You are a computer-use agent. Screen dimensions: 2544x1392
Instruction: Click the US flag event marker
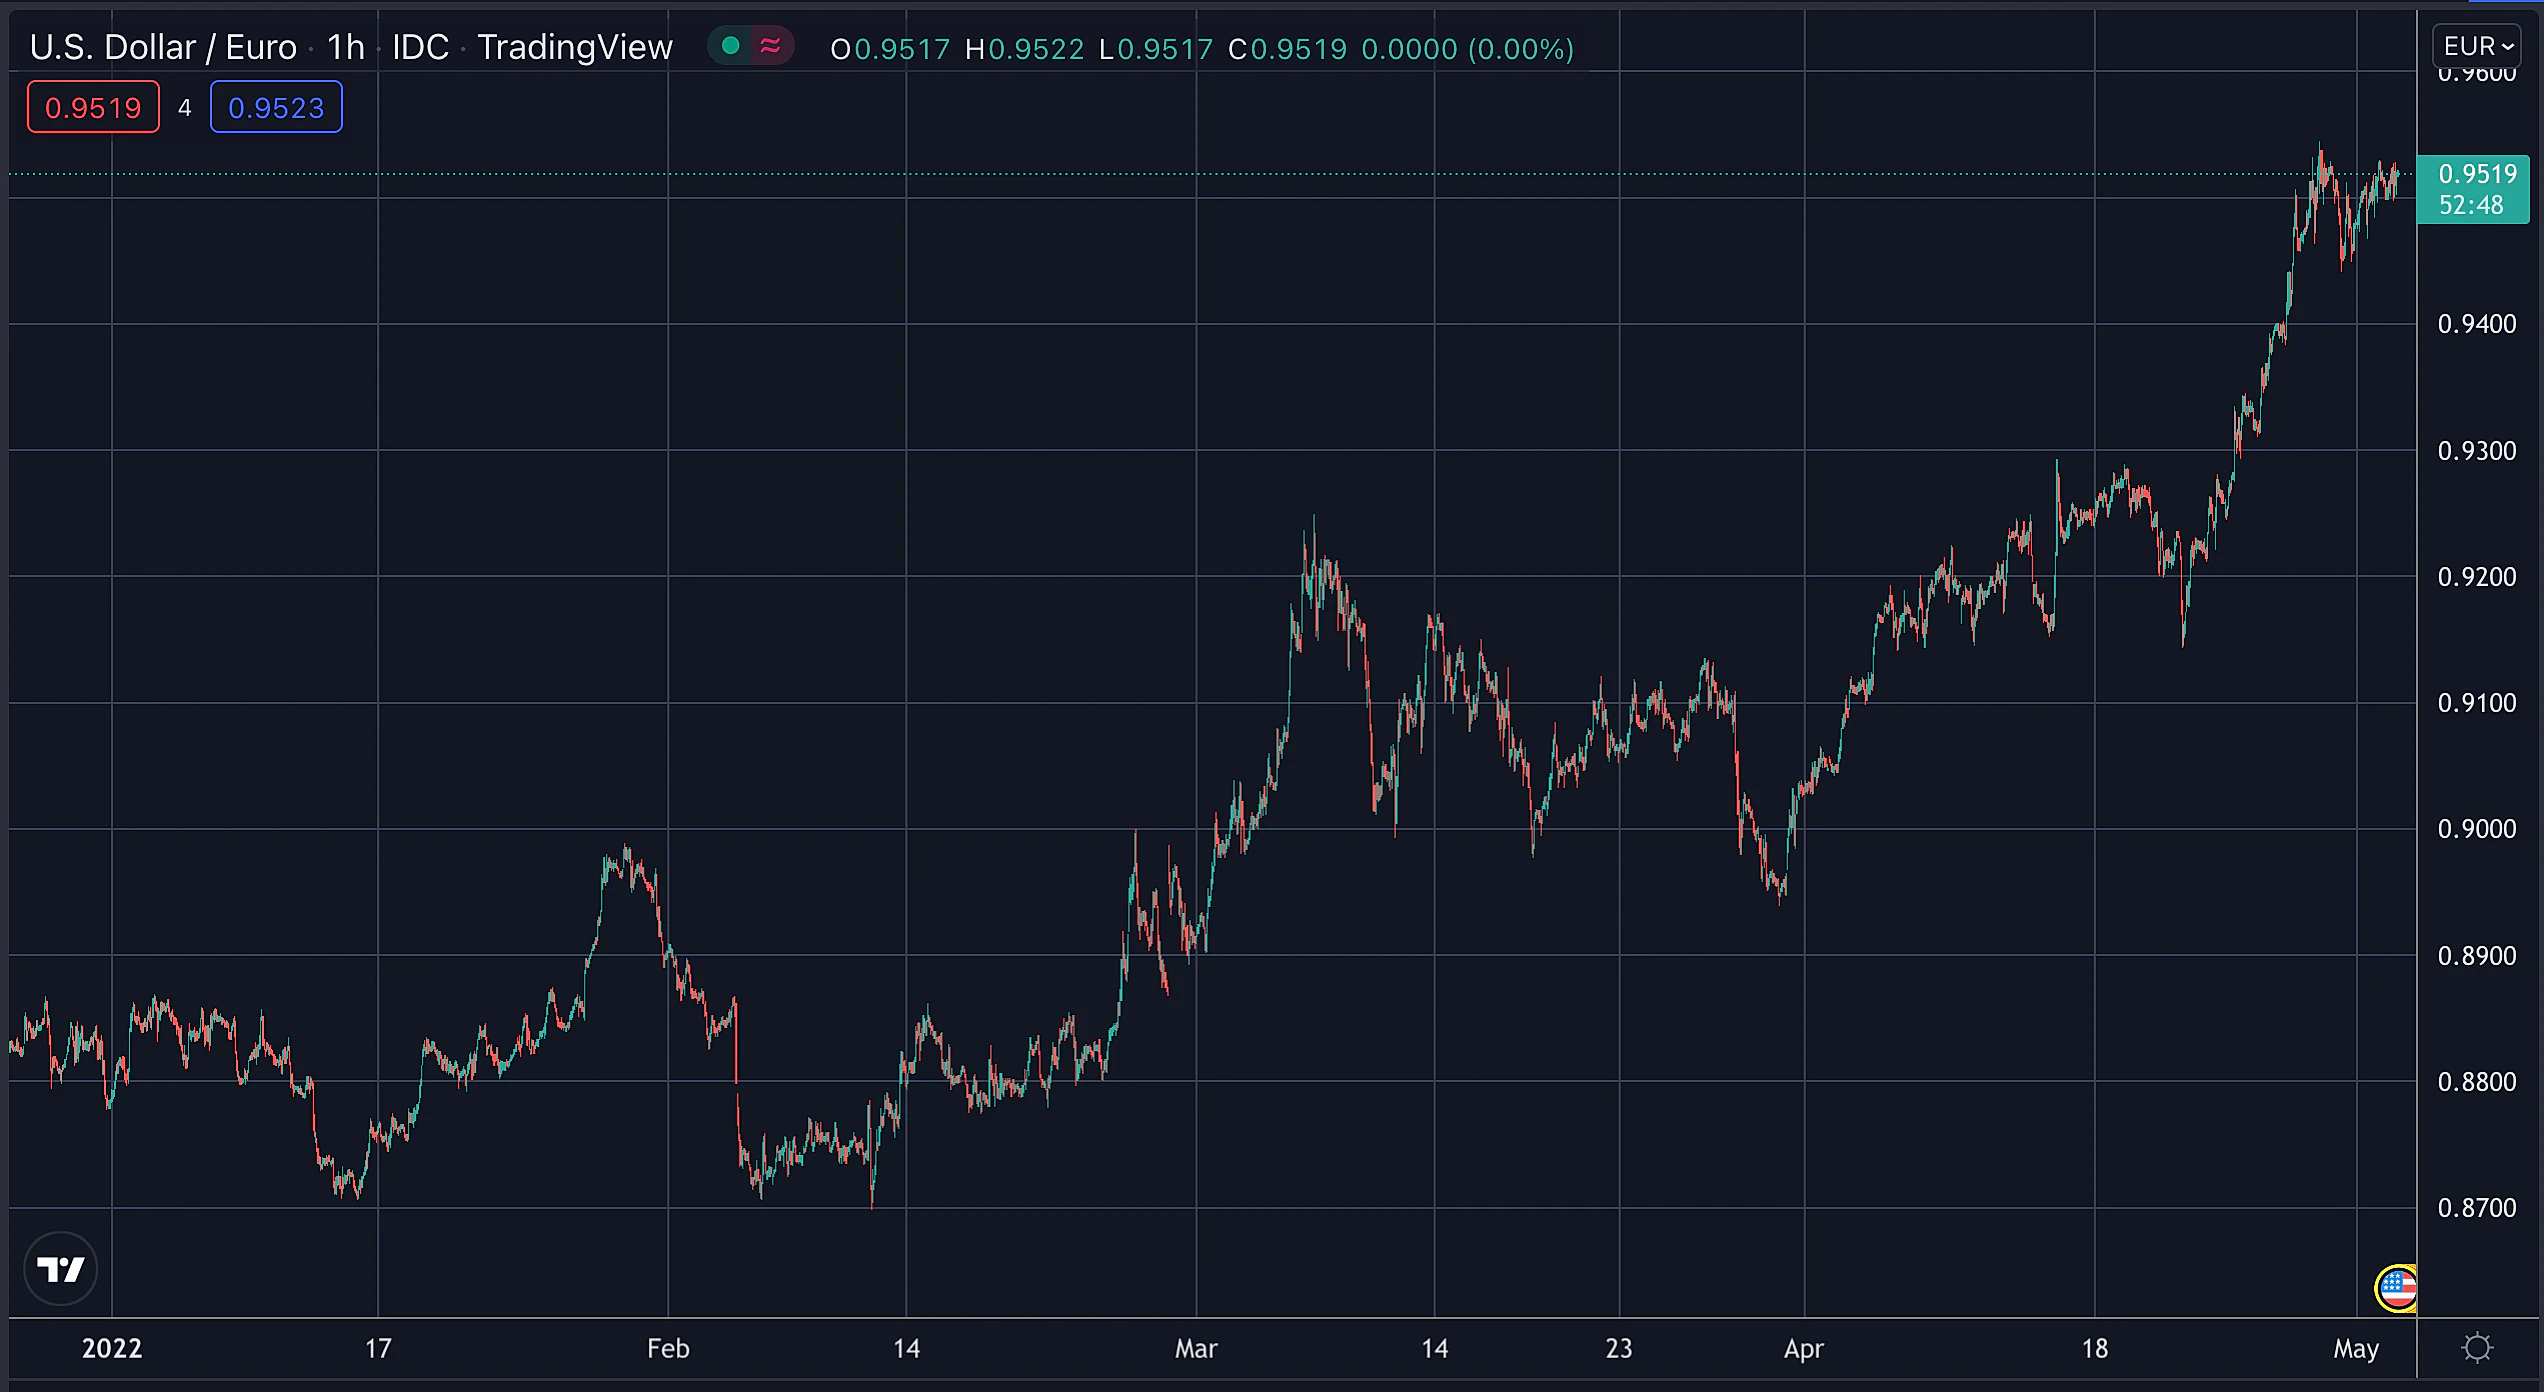[2397, 1288]
